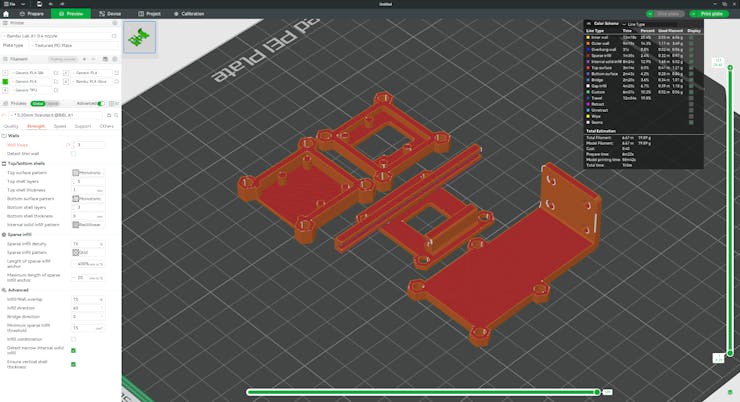Image resolution: width=740 pixels, height=402 pixels.
Task: Open printer settings gear icon
Action: (x=115, y=23)
